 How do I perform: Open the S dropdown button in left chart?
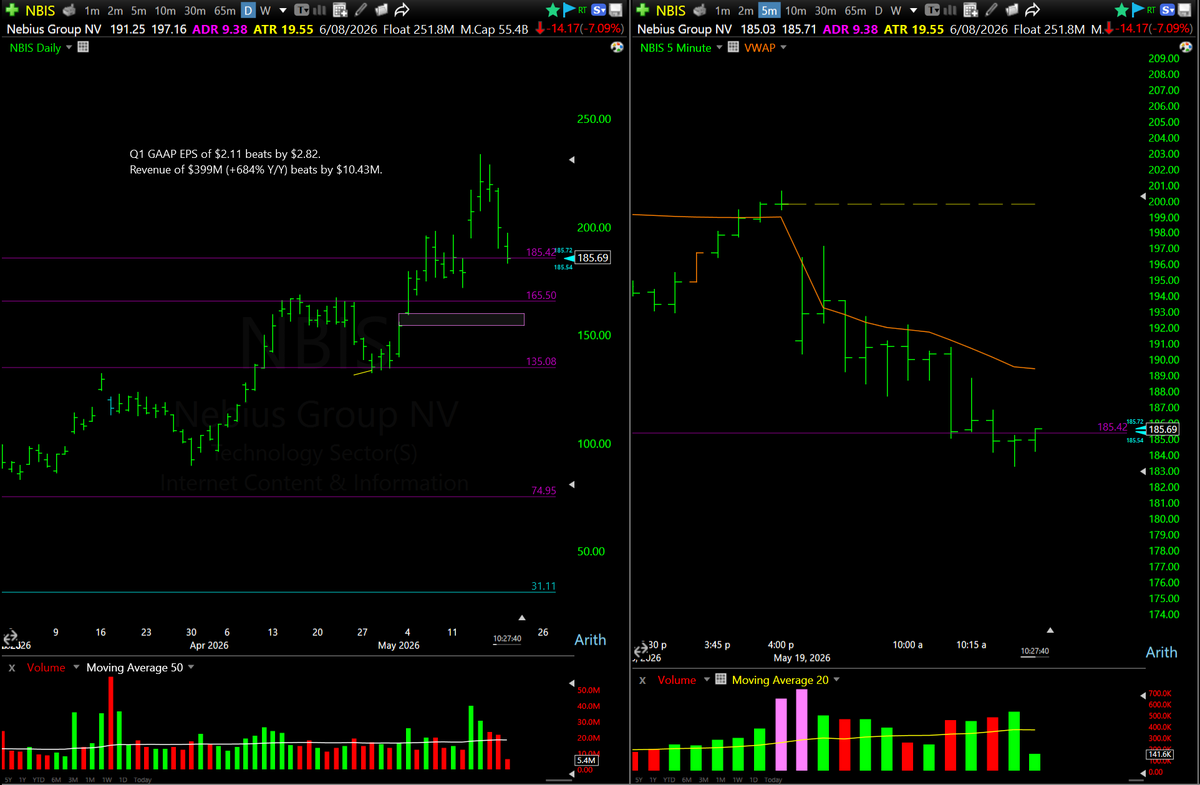point(598,9)
